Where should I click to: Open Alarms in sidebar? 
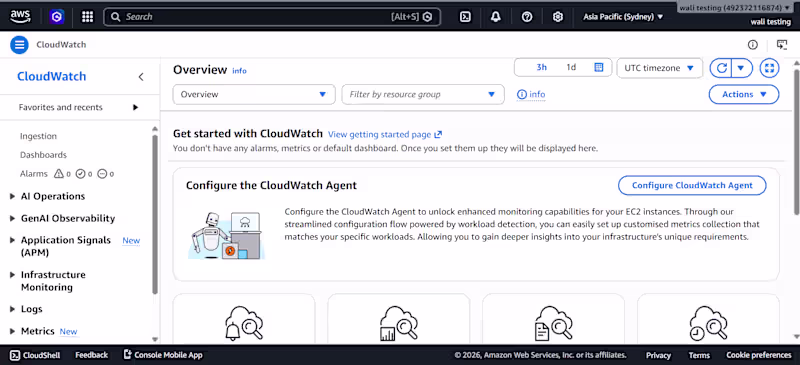(x=34, y=174)
